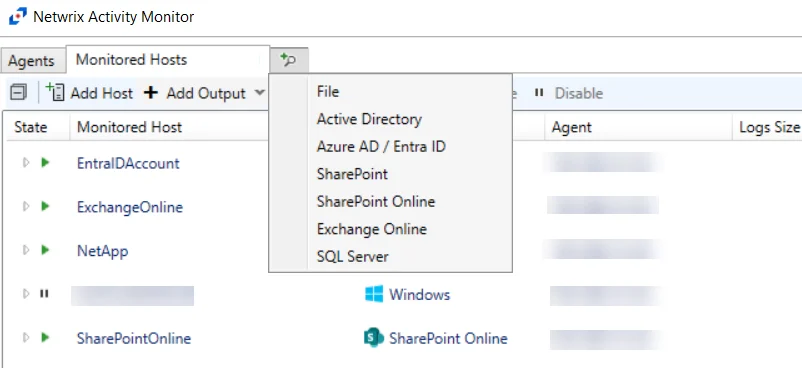Open the Add Output dropdown arrow

259,93
